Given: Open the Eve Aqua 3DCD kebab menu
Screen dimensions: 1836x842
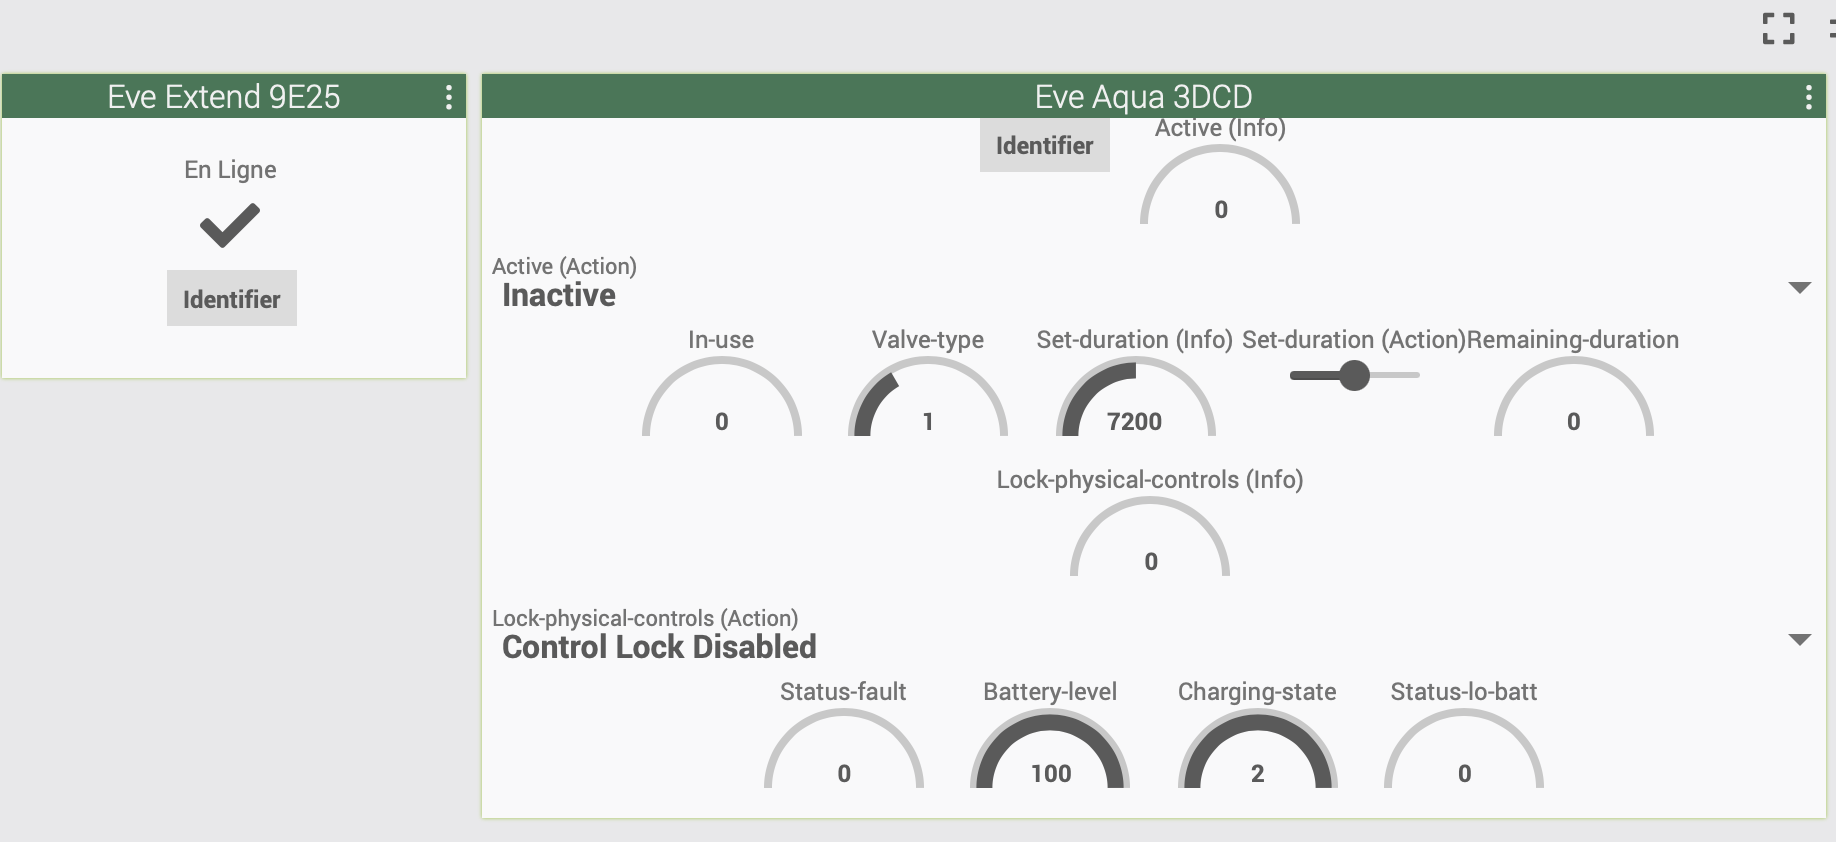Looking at the screenshot, I should (x=1808, y=97).
